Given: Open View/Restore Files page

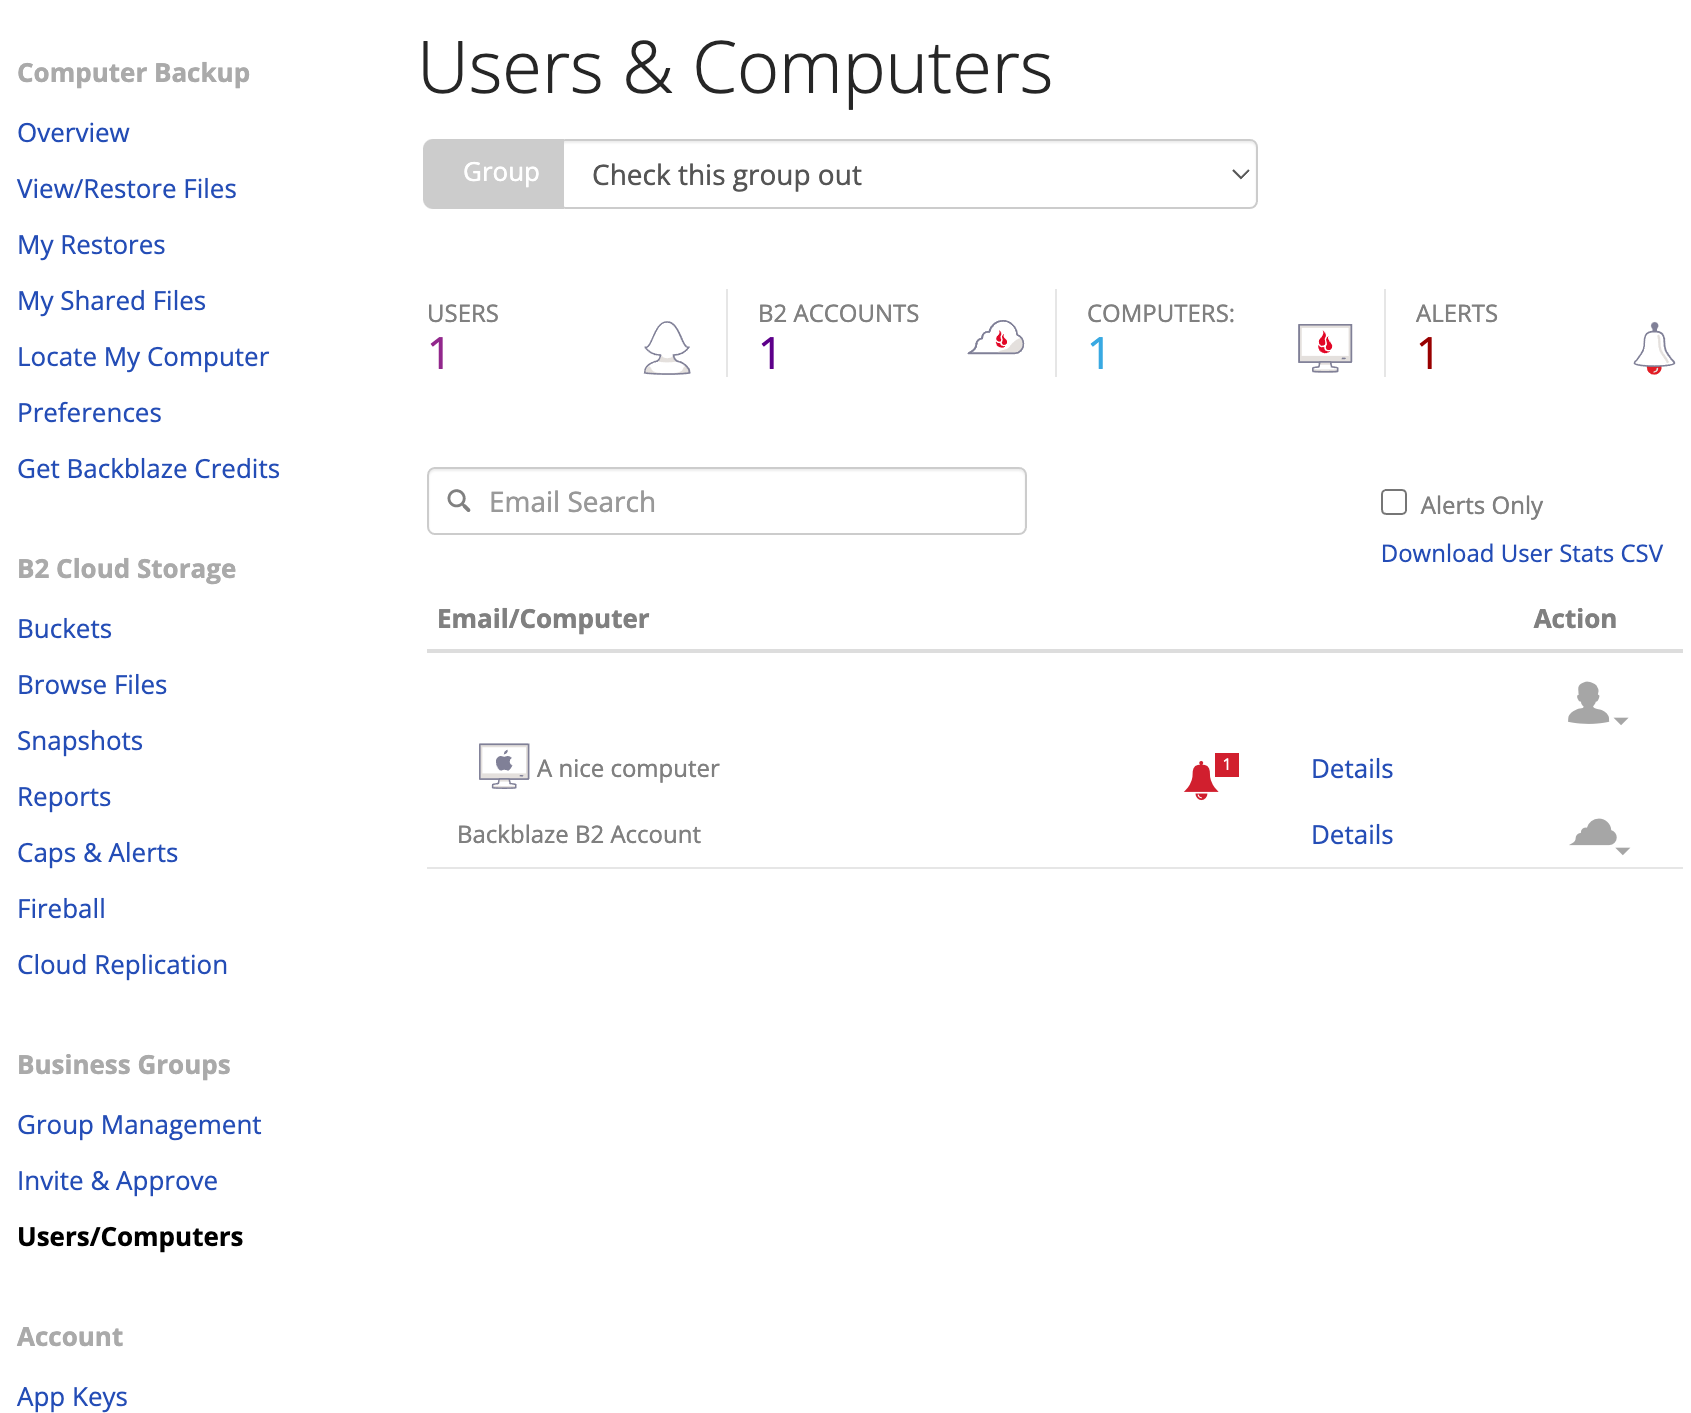Looking at the screenshot, I should point(127,188).
